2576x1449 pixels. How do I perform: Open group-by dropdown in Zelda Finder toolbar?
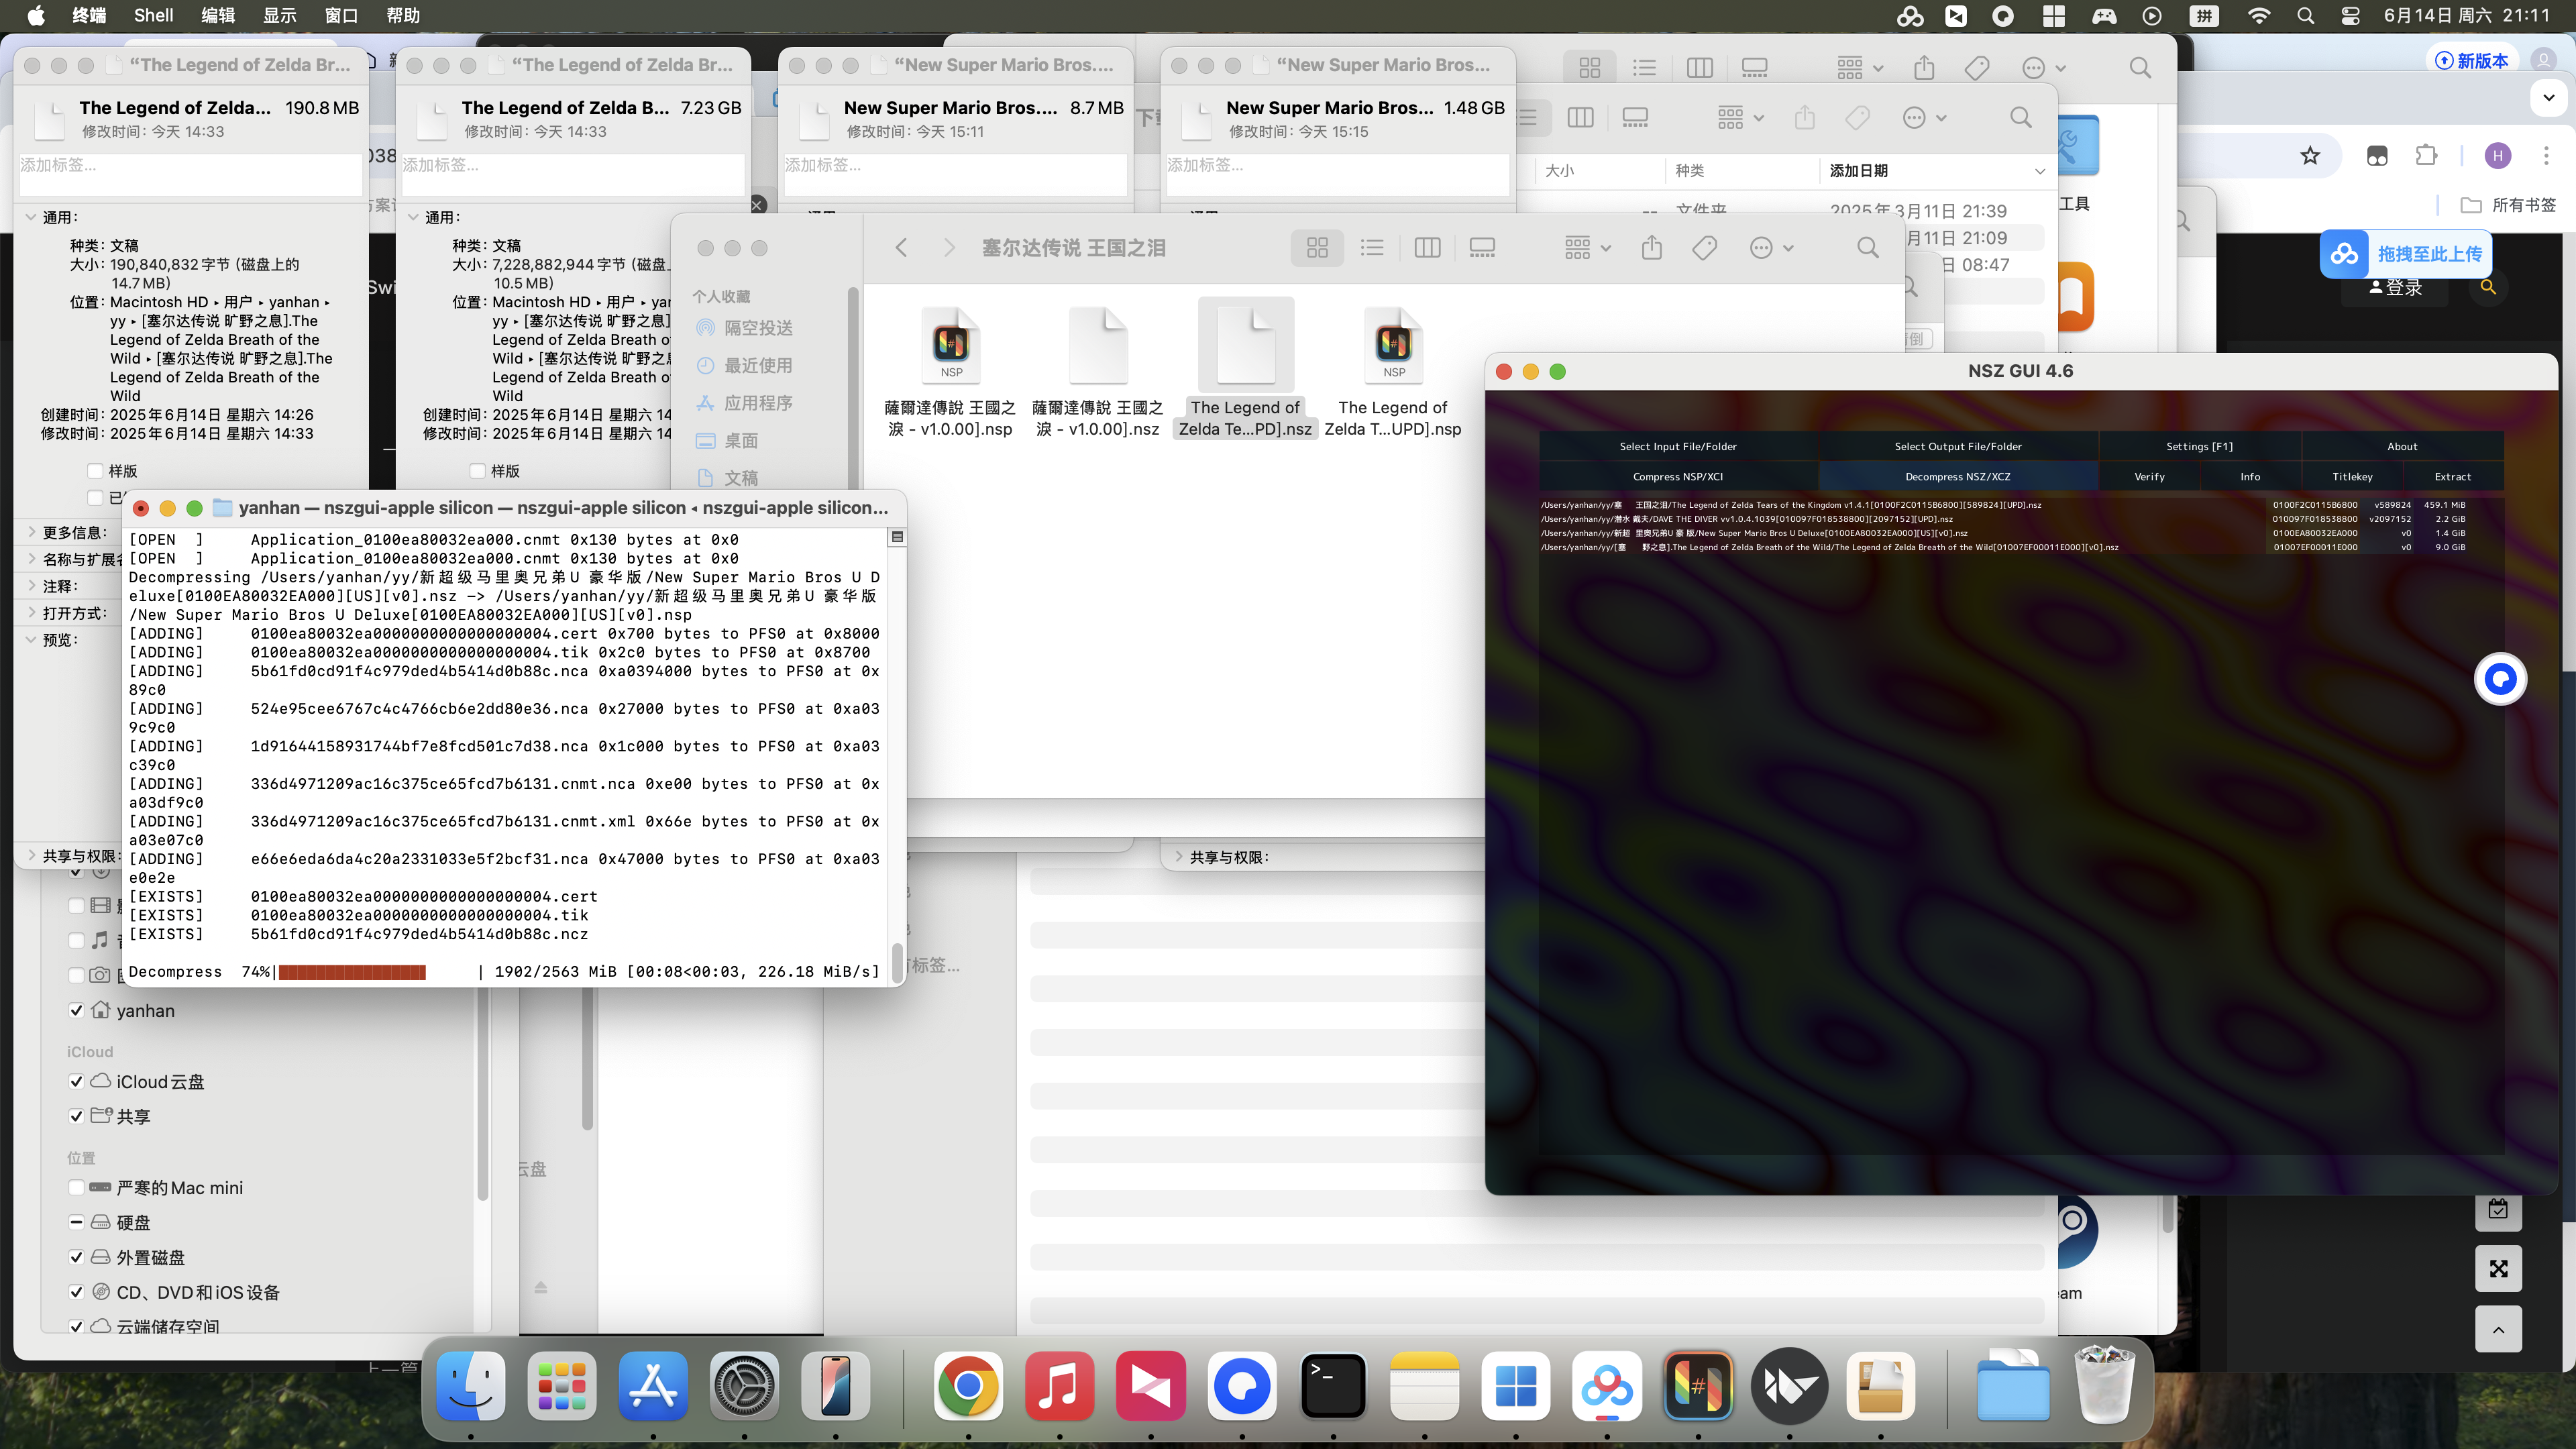point(1587,247)
